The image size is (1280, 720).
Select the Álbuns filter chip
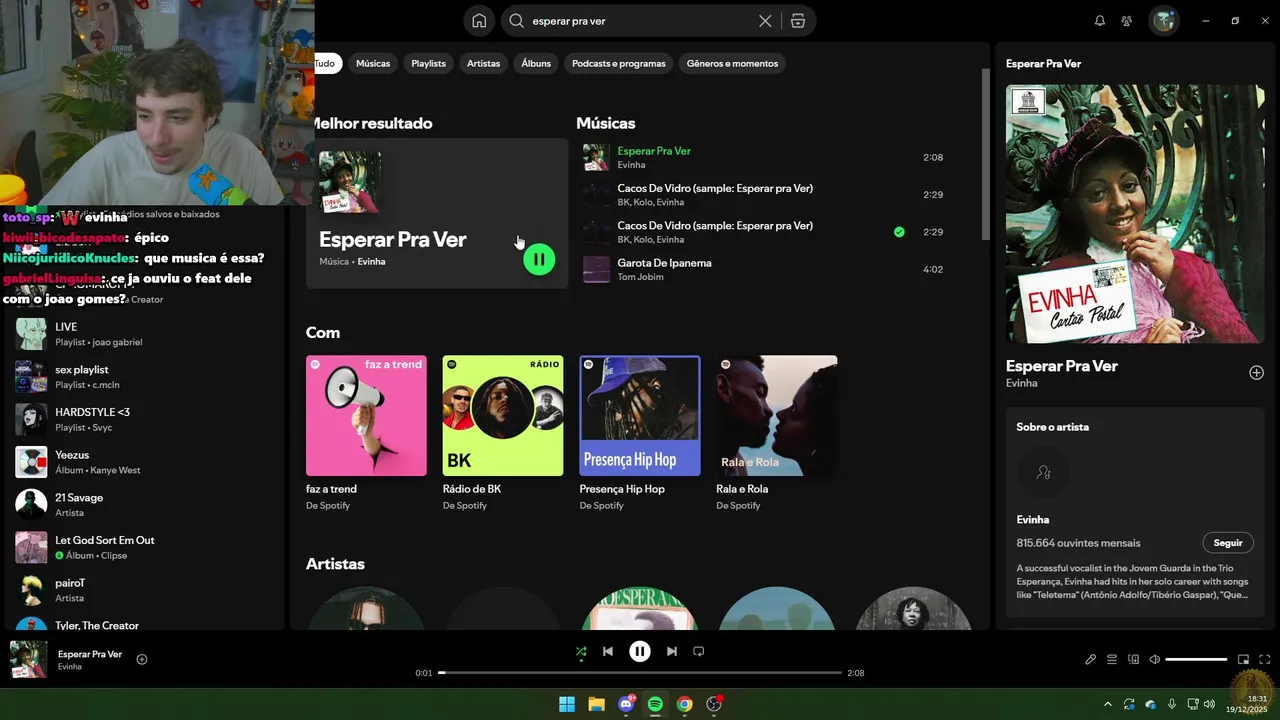coord(536,63)
